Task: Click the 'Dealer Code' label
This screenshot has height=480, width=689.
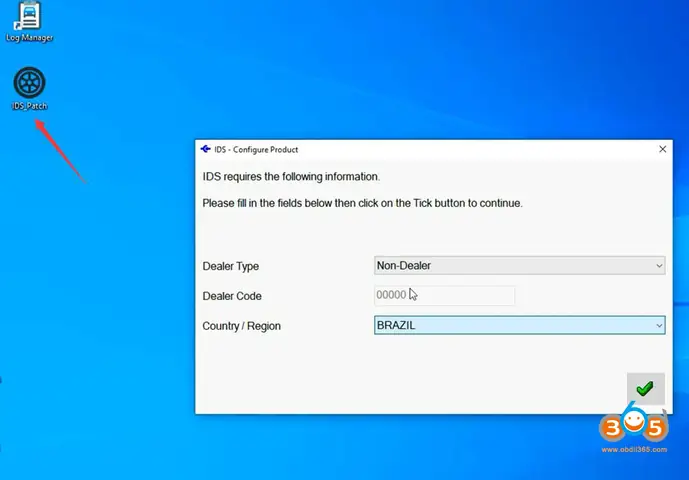Action: pos(232,296)
